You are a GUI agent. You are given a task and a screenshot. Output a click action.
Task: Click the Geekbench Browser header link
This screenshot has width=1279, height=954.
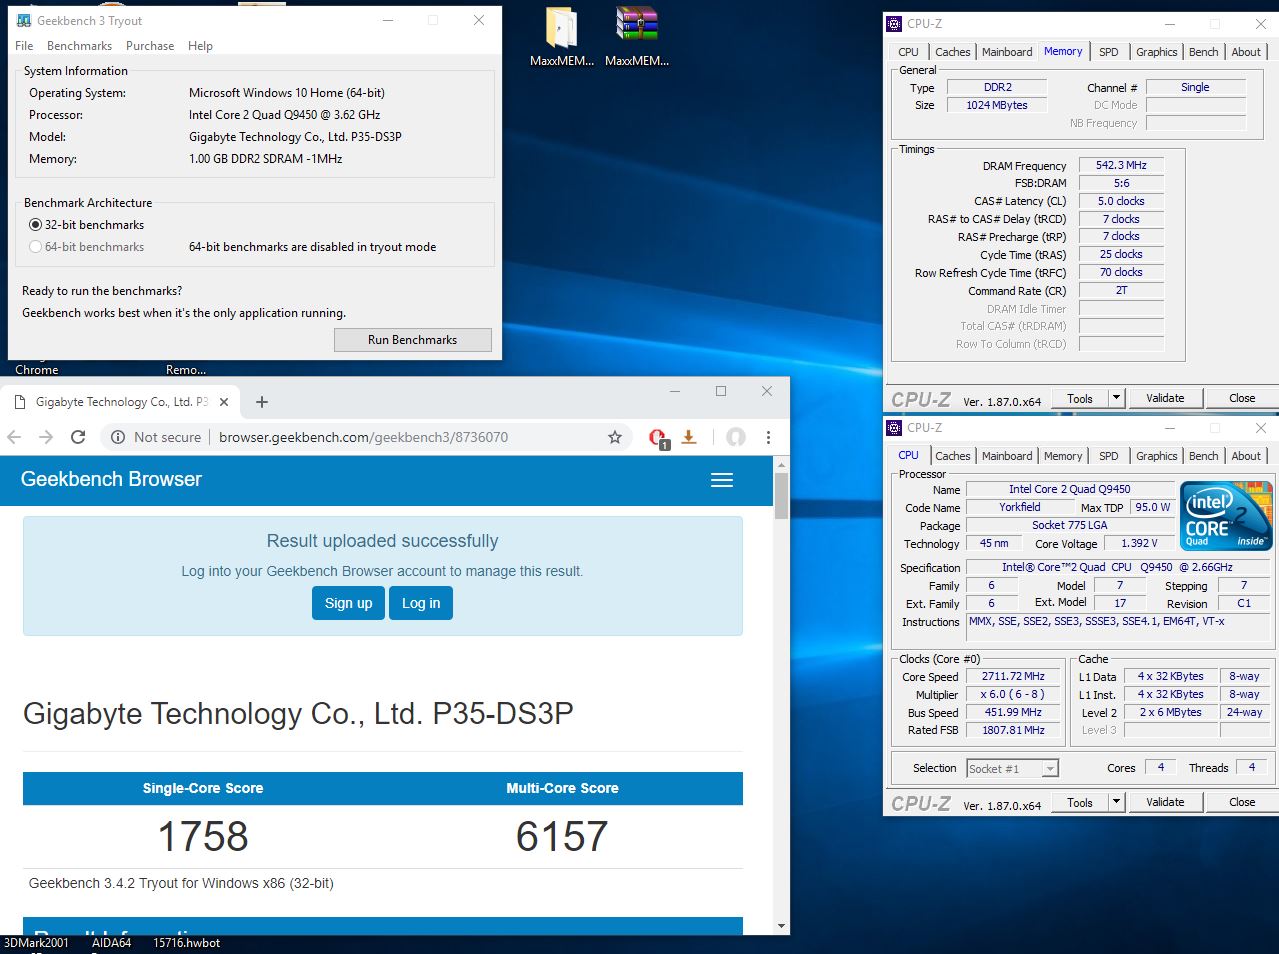[x=111, y=479]
